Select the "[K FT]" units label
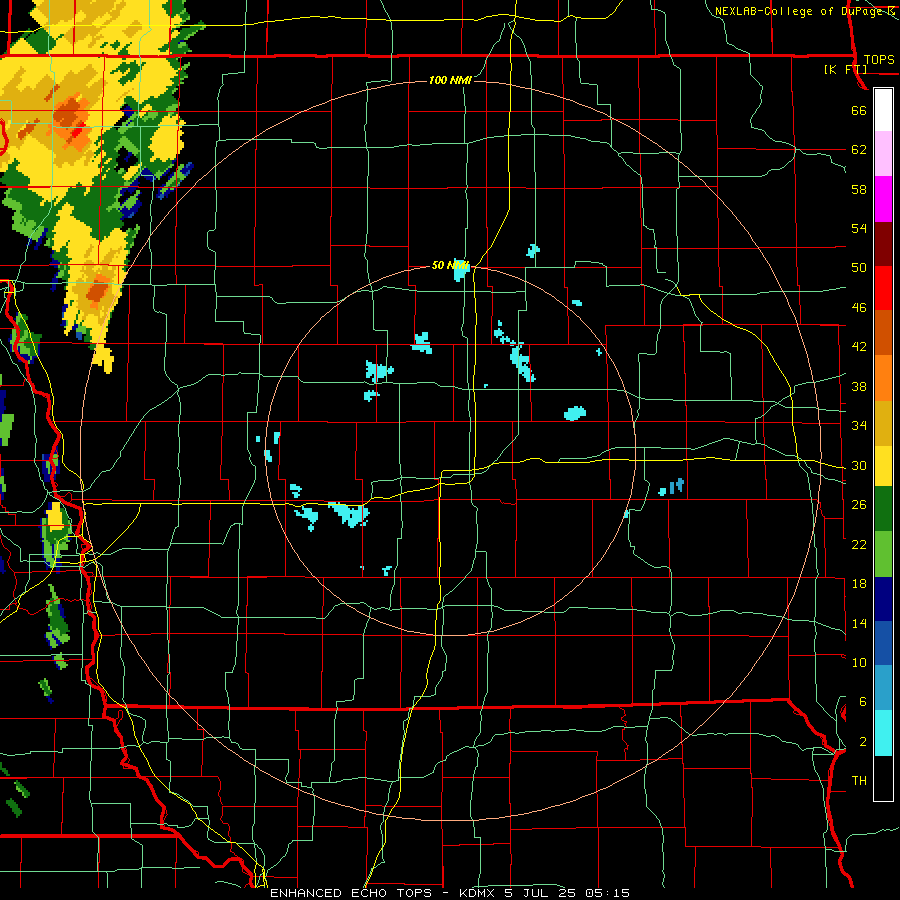This screenshot has height=900, width=900. tap(845, 69)
